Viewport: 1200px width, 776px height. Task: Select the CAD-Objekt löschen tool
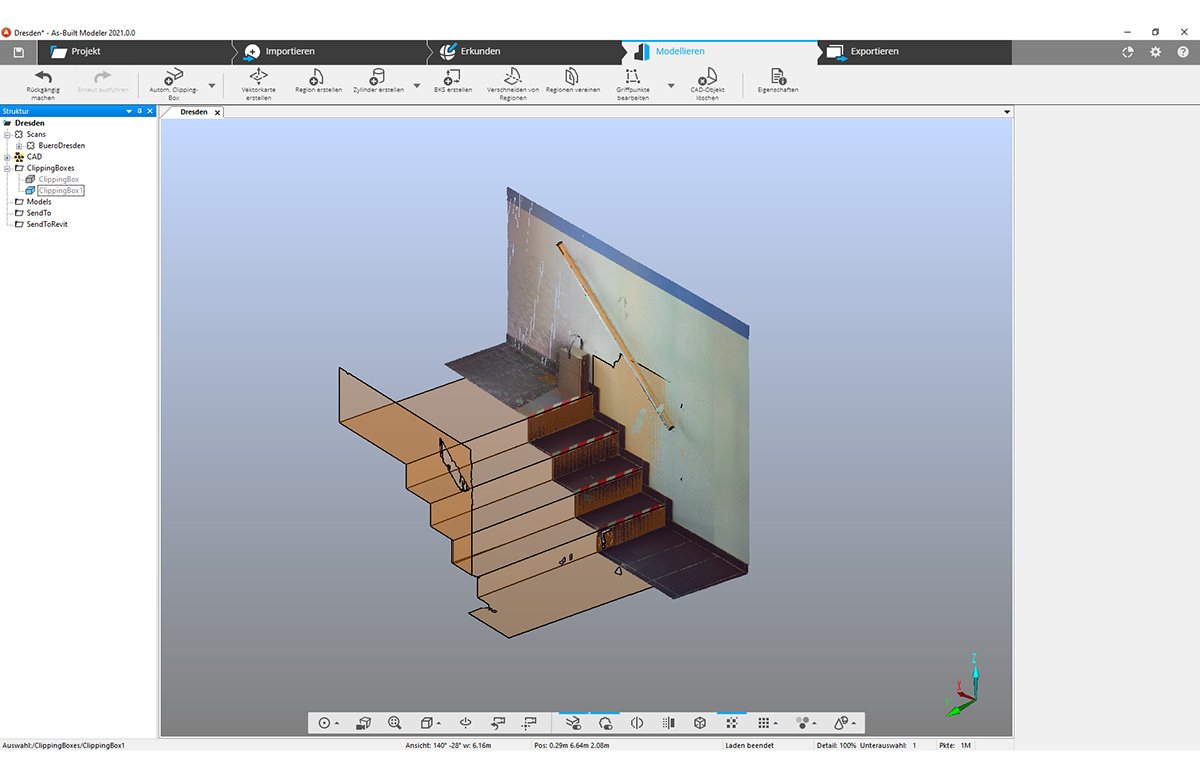707,80
